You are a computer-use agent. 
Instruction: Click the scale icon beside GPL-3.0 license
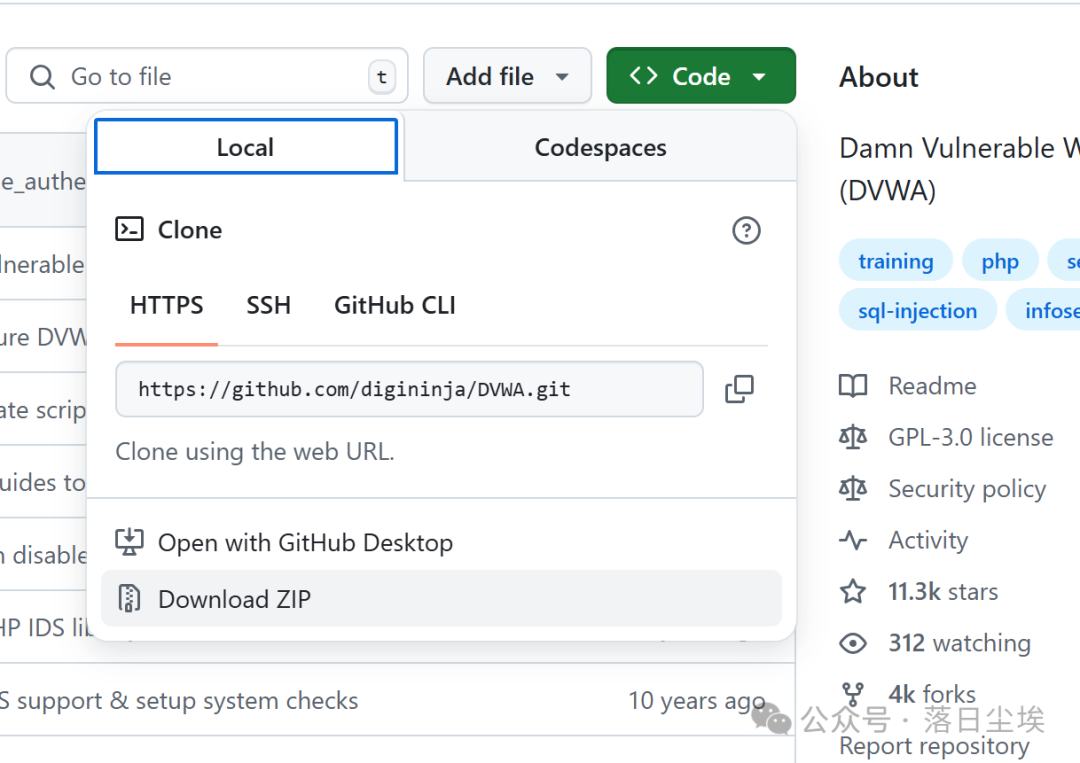(853, 437)
